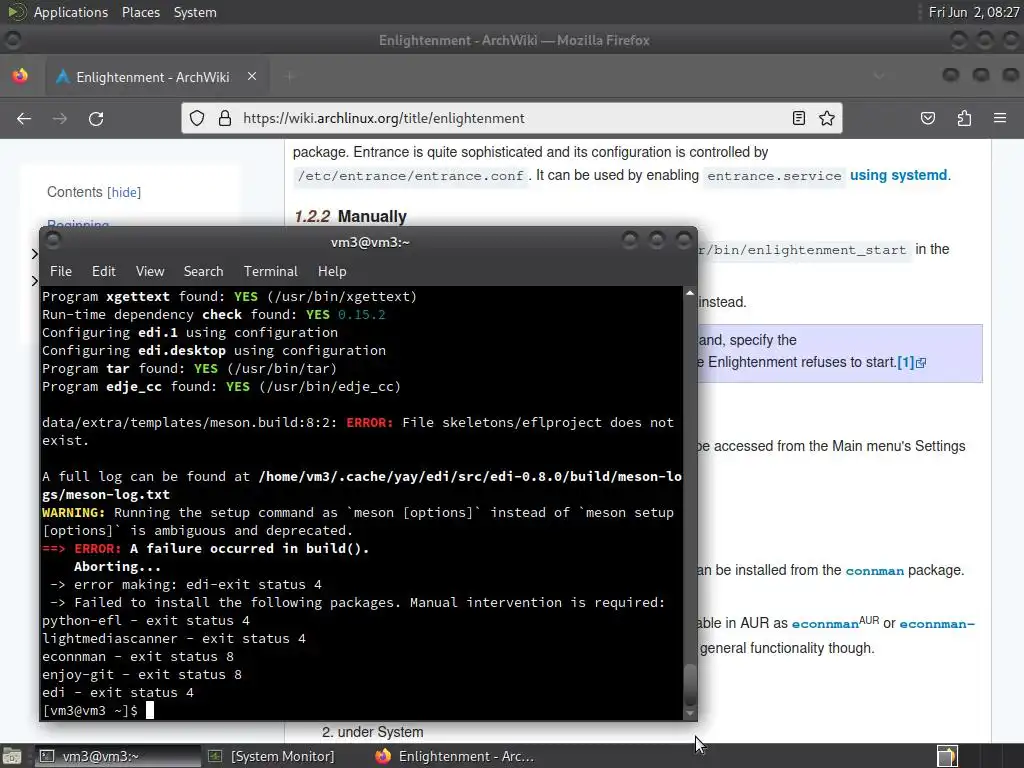This screenshot has width=1024, height=768.
Task: Click /etc/entrance/entrance.conf code text
Action: (x=410, y=176)
